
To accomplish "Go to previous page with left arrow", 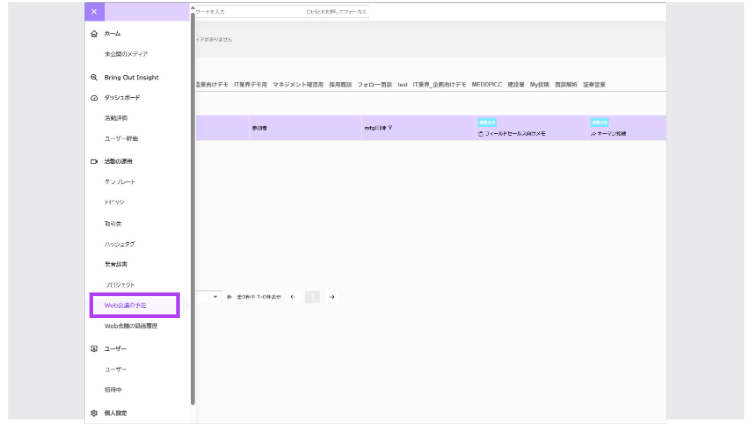I will pyautogui.click(x=293, y=297).
